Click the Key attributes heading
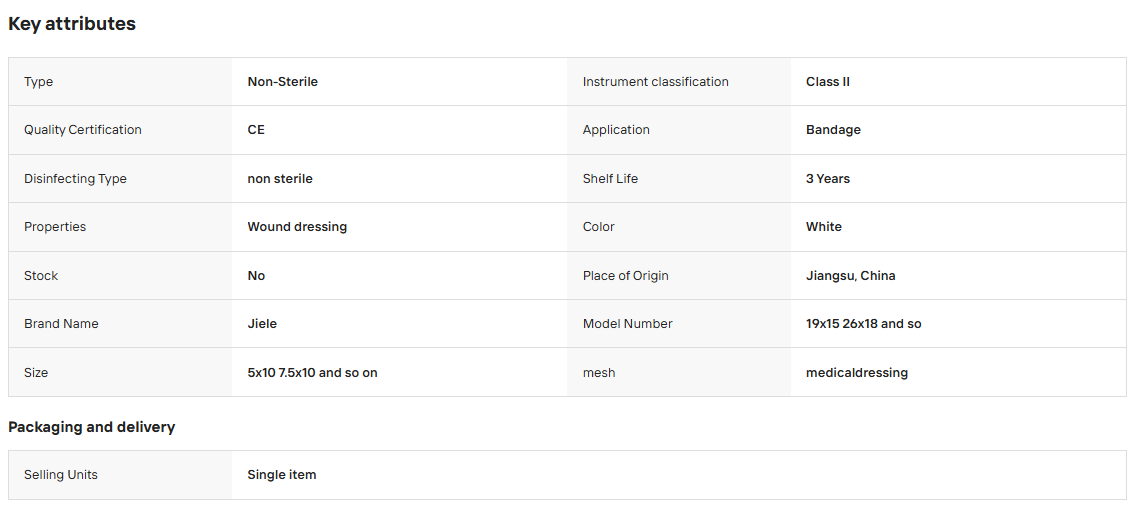 coord(72,23)
